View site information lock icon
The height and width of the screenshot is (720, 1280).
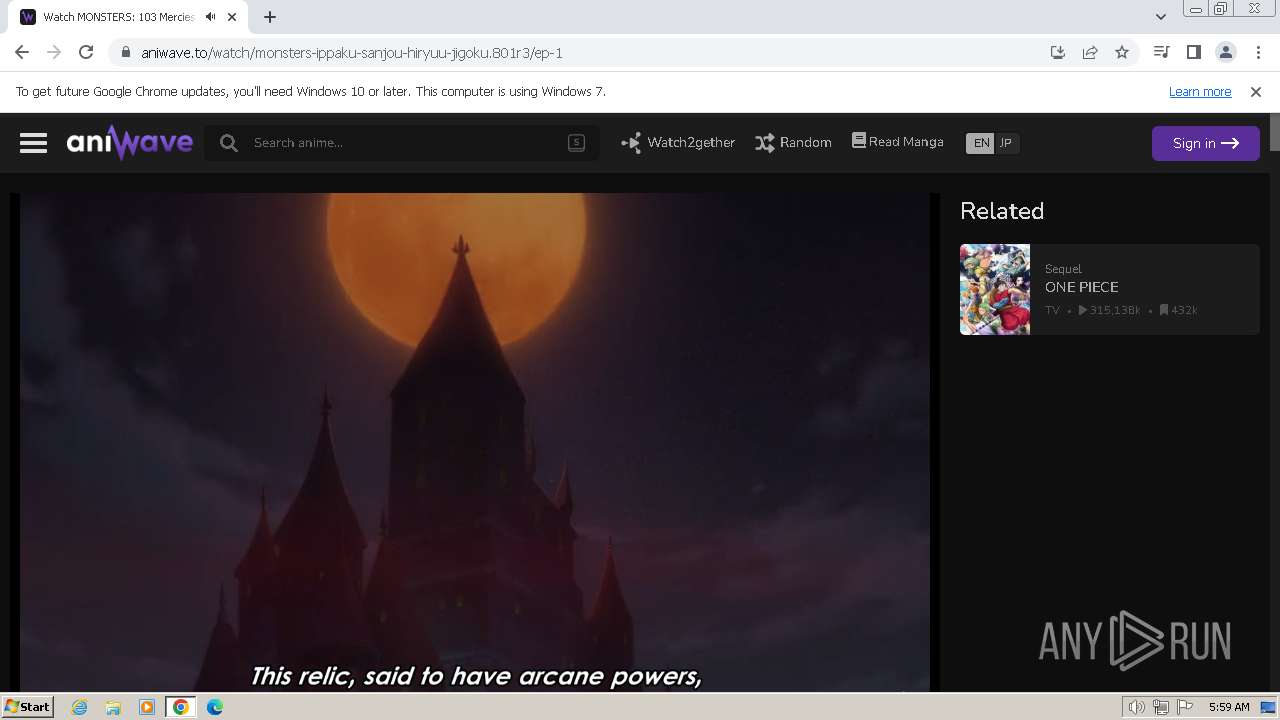(x=125, y=53)
